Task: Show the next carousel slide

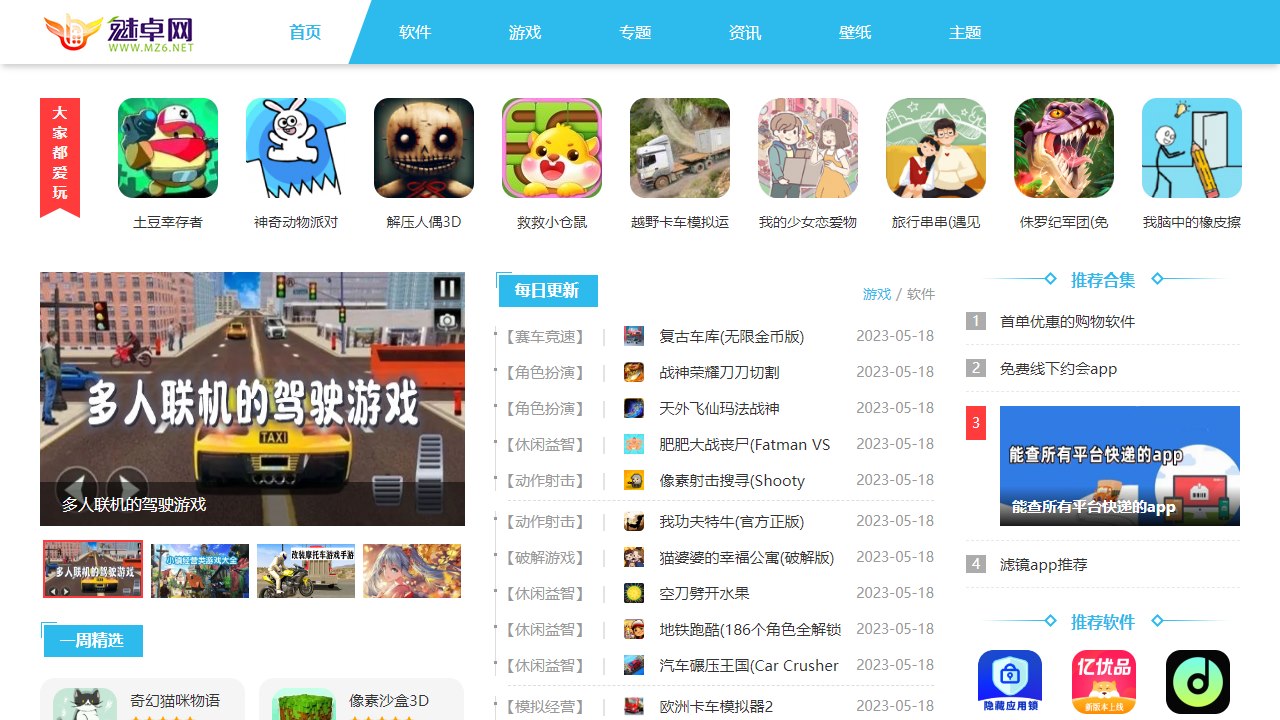Action: coord(128,488)
